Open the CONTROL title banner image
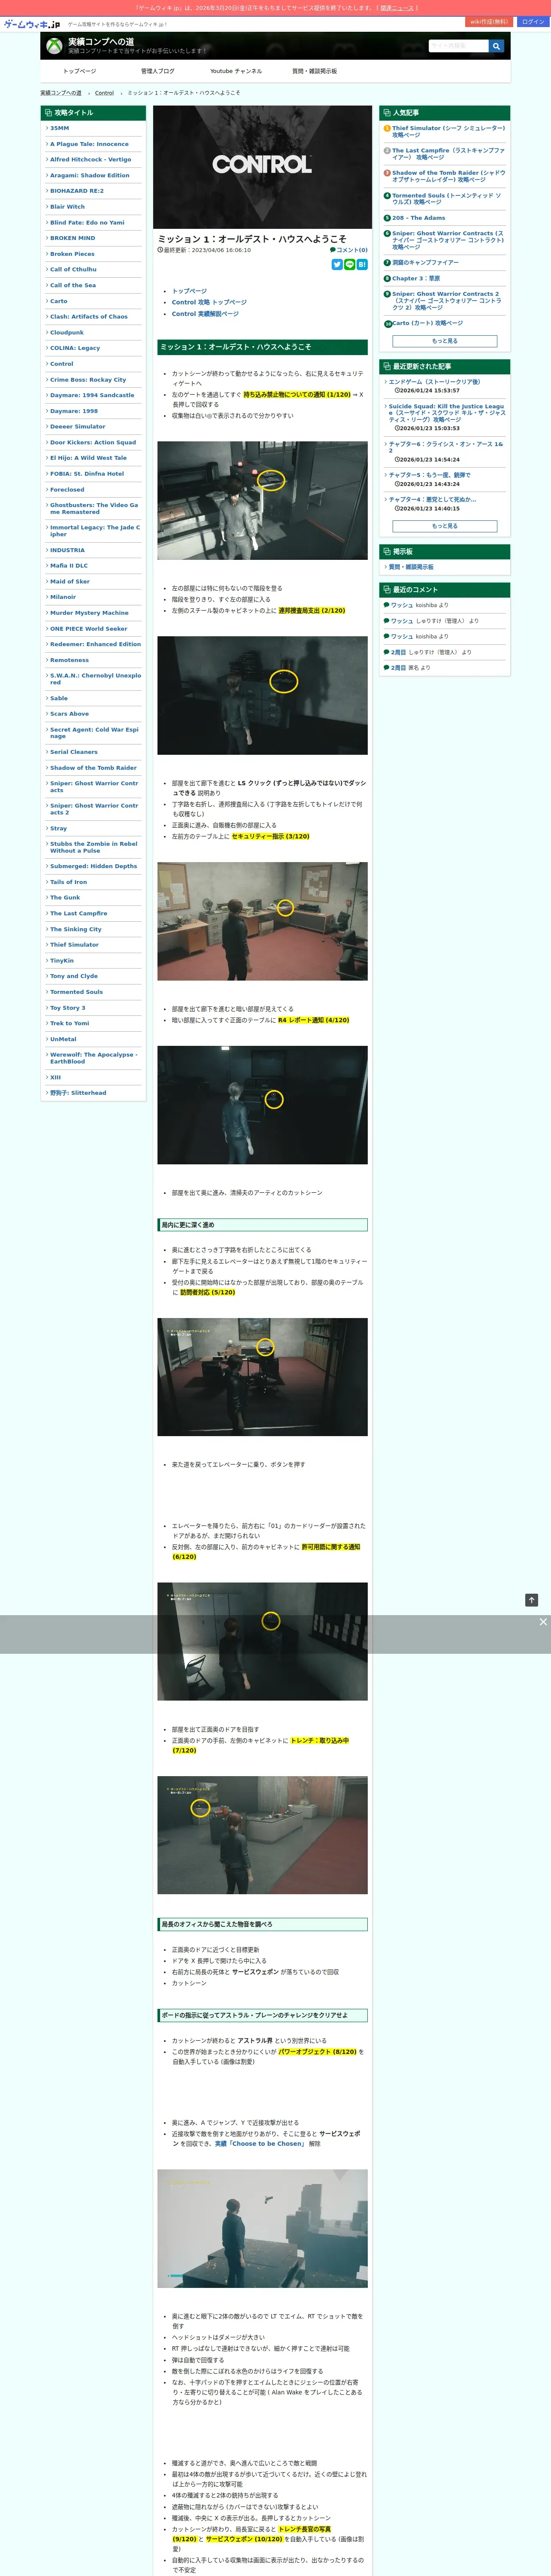 click(x=262, y=168)
